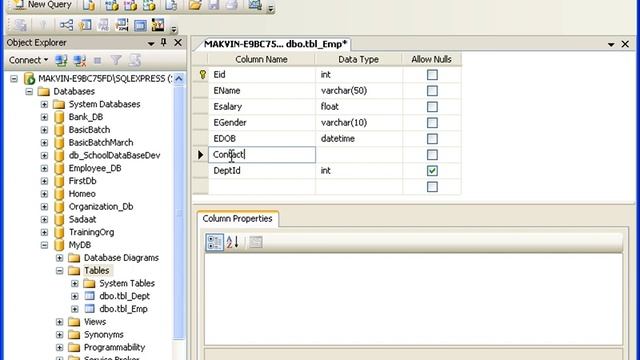The width and height of the screenshot is (640, 360).
Task: Click the Connect Object Explorer icon
Action: pos(61,60)
